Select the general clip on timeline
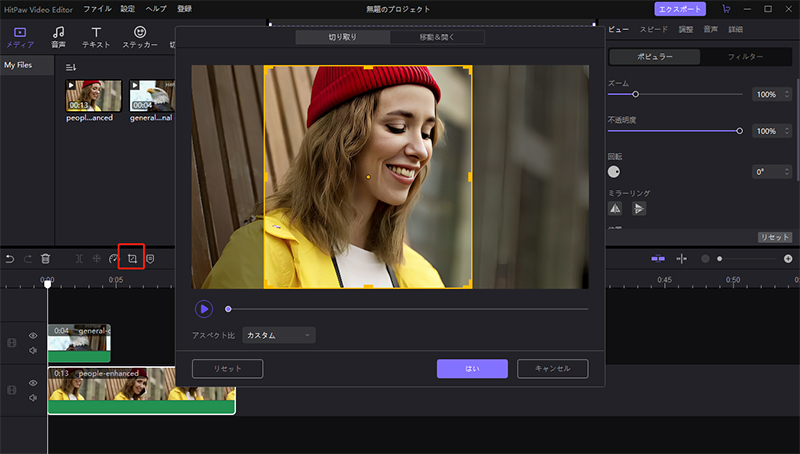The image size is (800, 454). coord(79,343)
